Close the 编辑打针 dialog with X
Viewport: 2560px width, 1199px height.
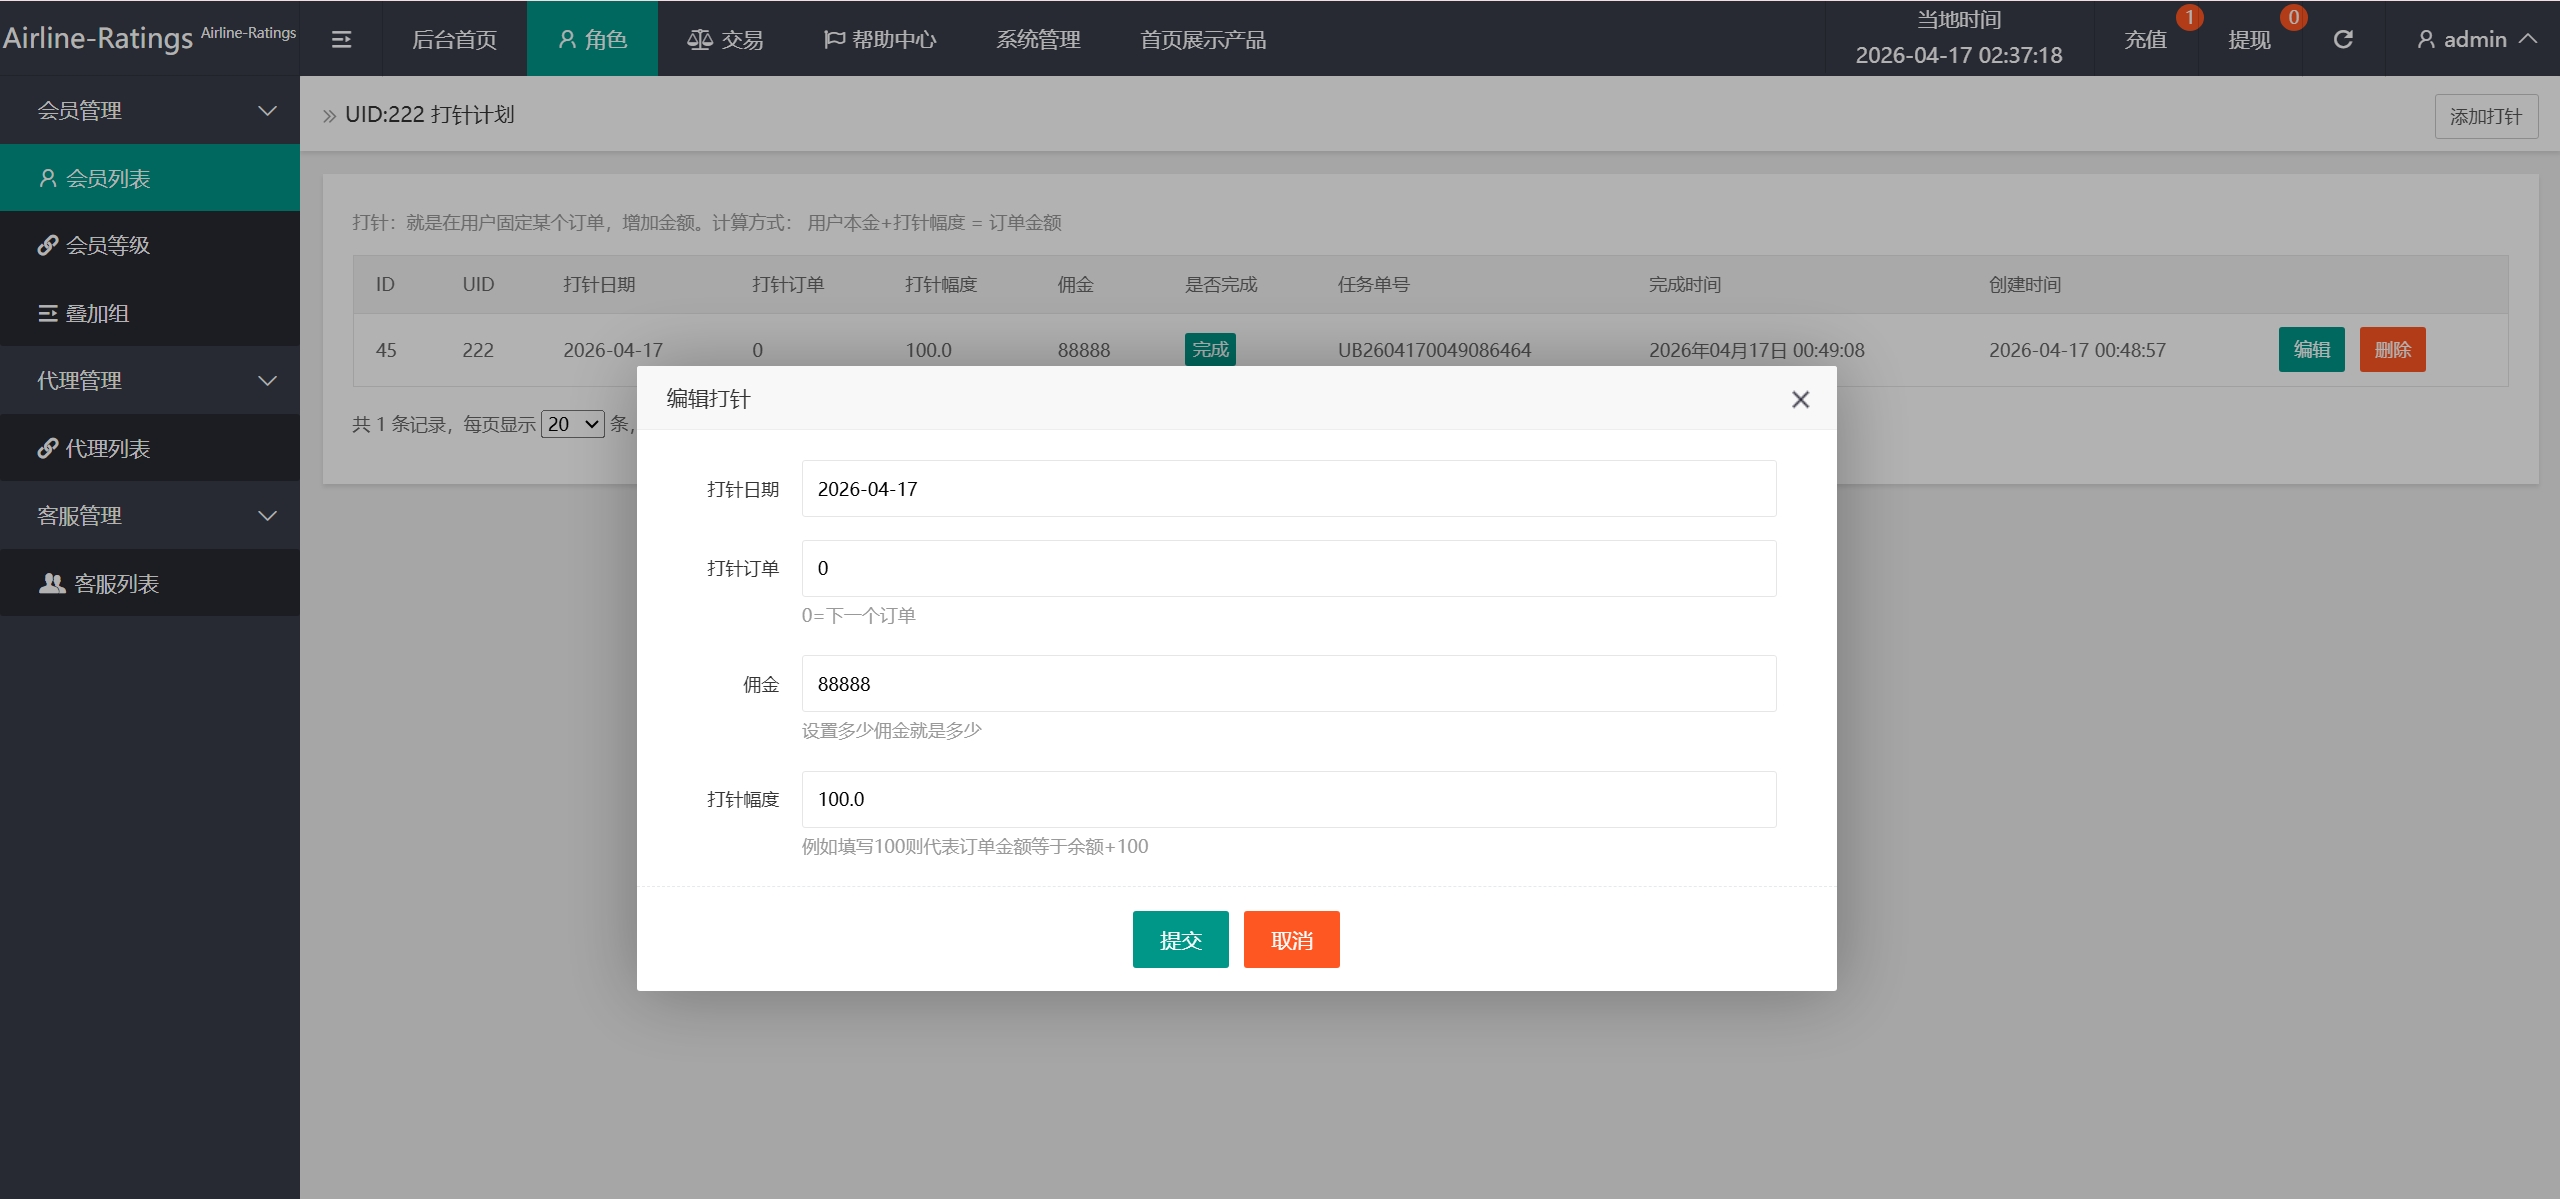(x=1800, y=399)
